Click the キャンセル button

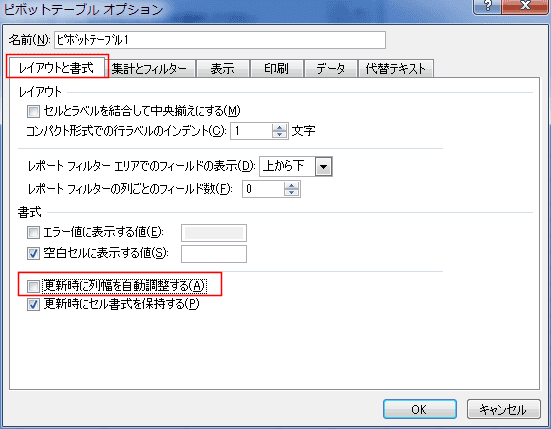503,409
